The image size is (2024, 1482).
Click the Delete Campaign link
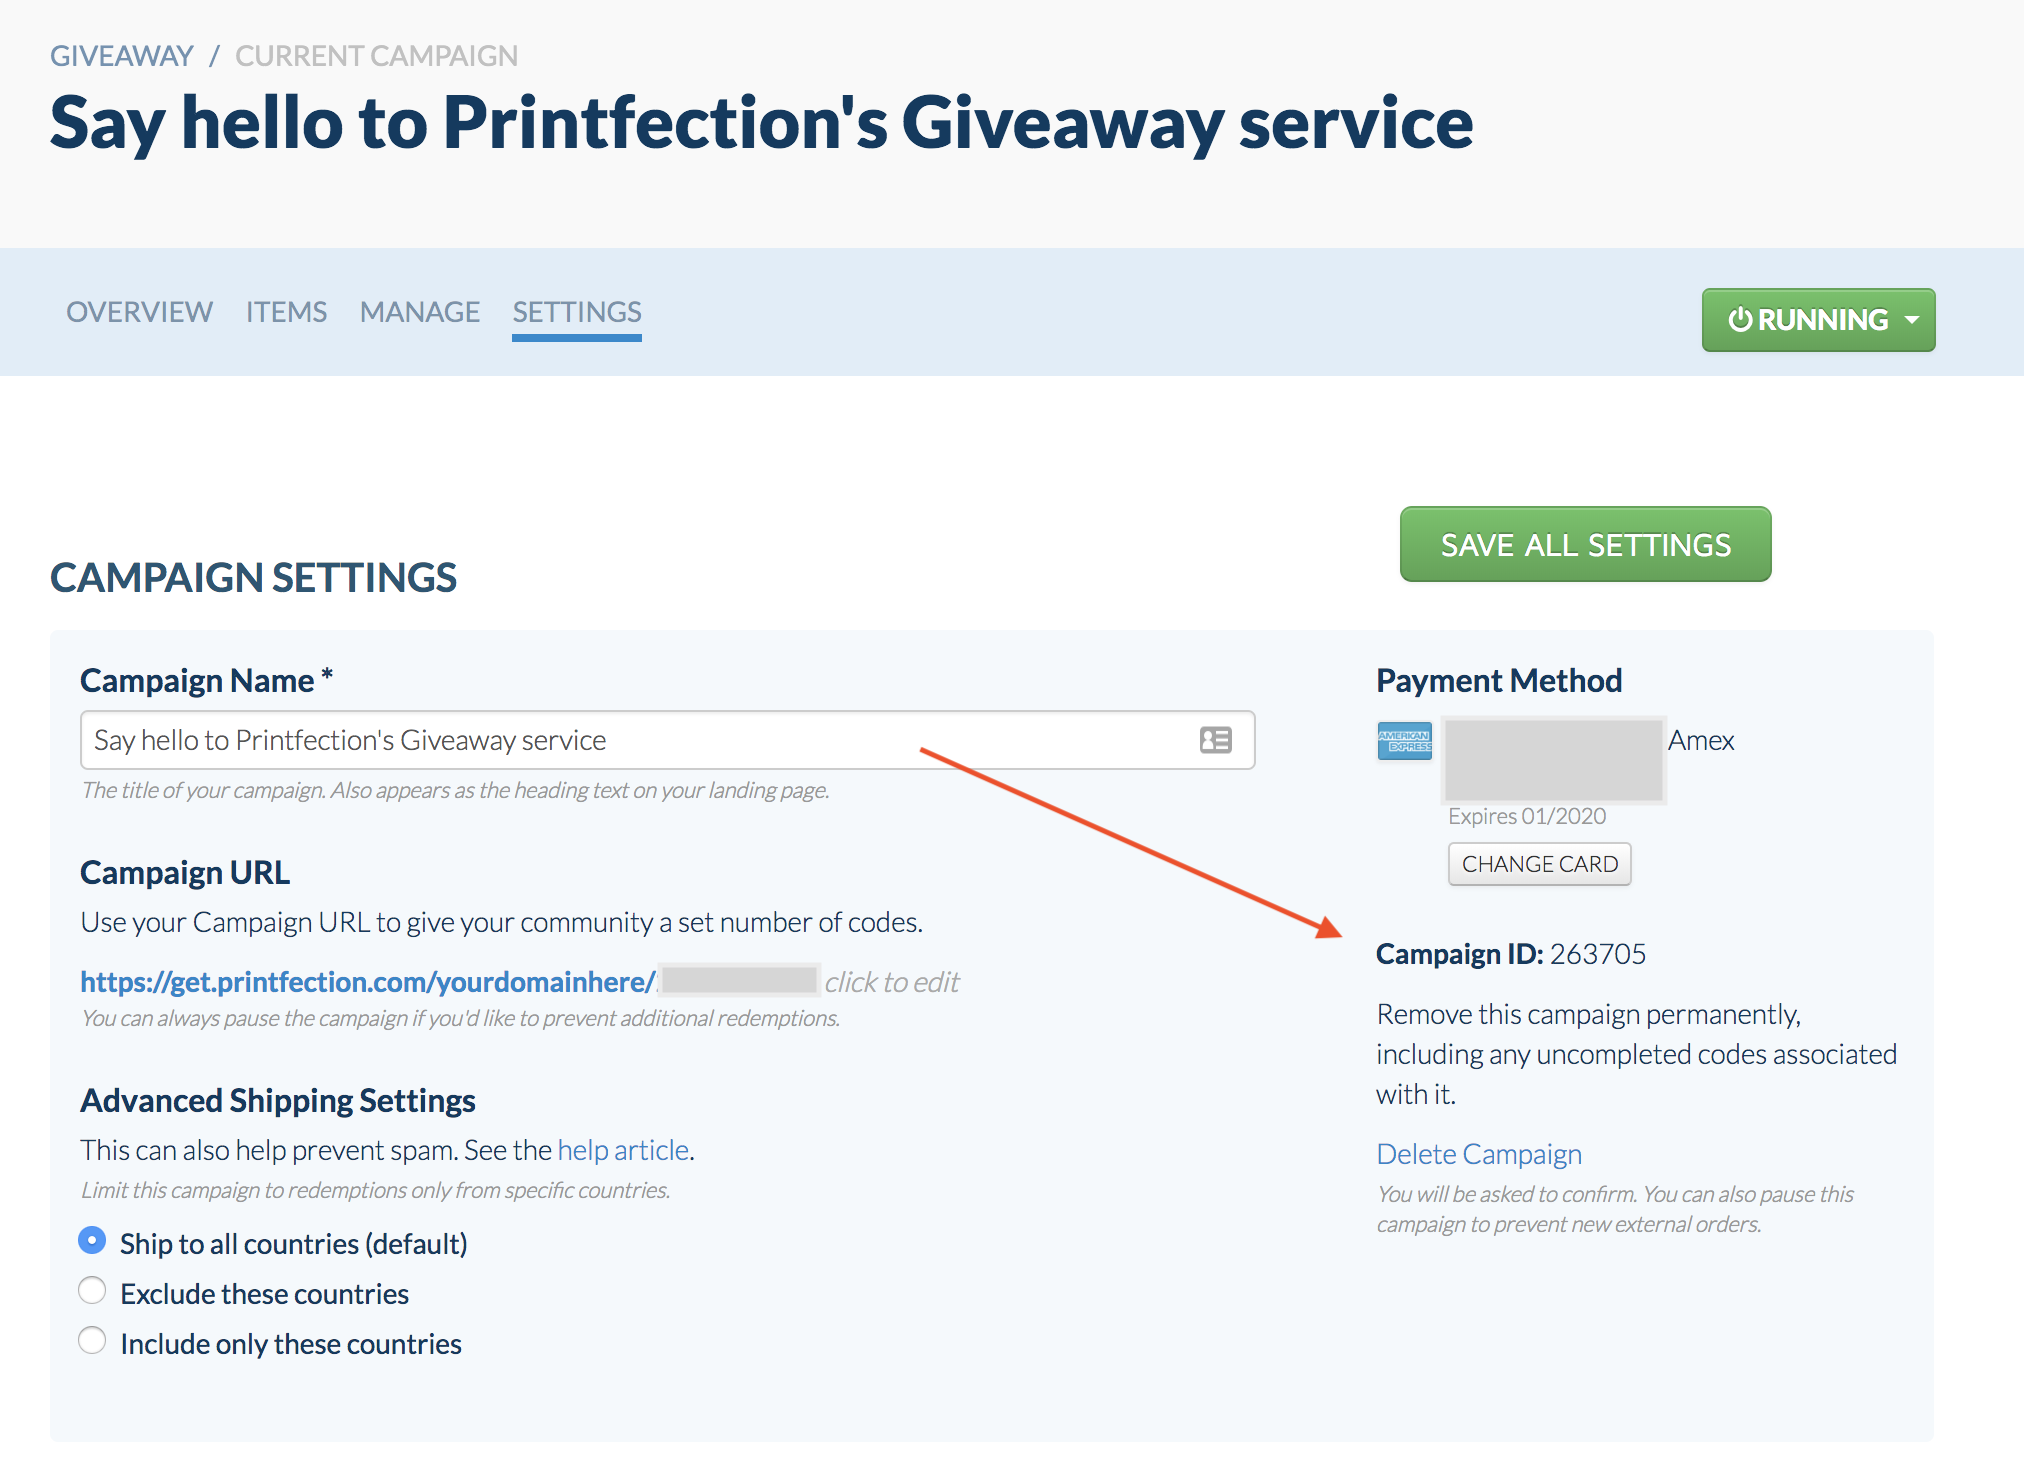[1478, 1154]
